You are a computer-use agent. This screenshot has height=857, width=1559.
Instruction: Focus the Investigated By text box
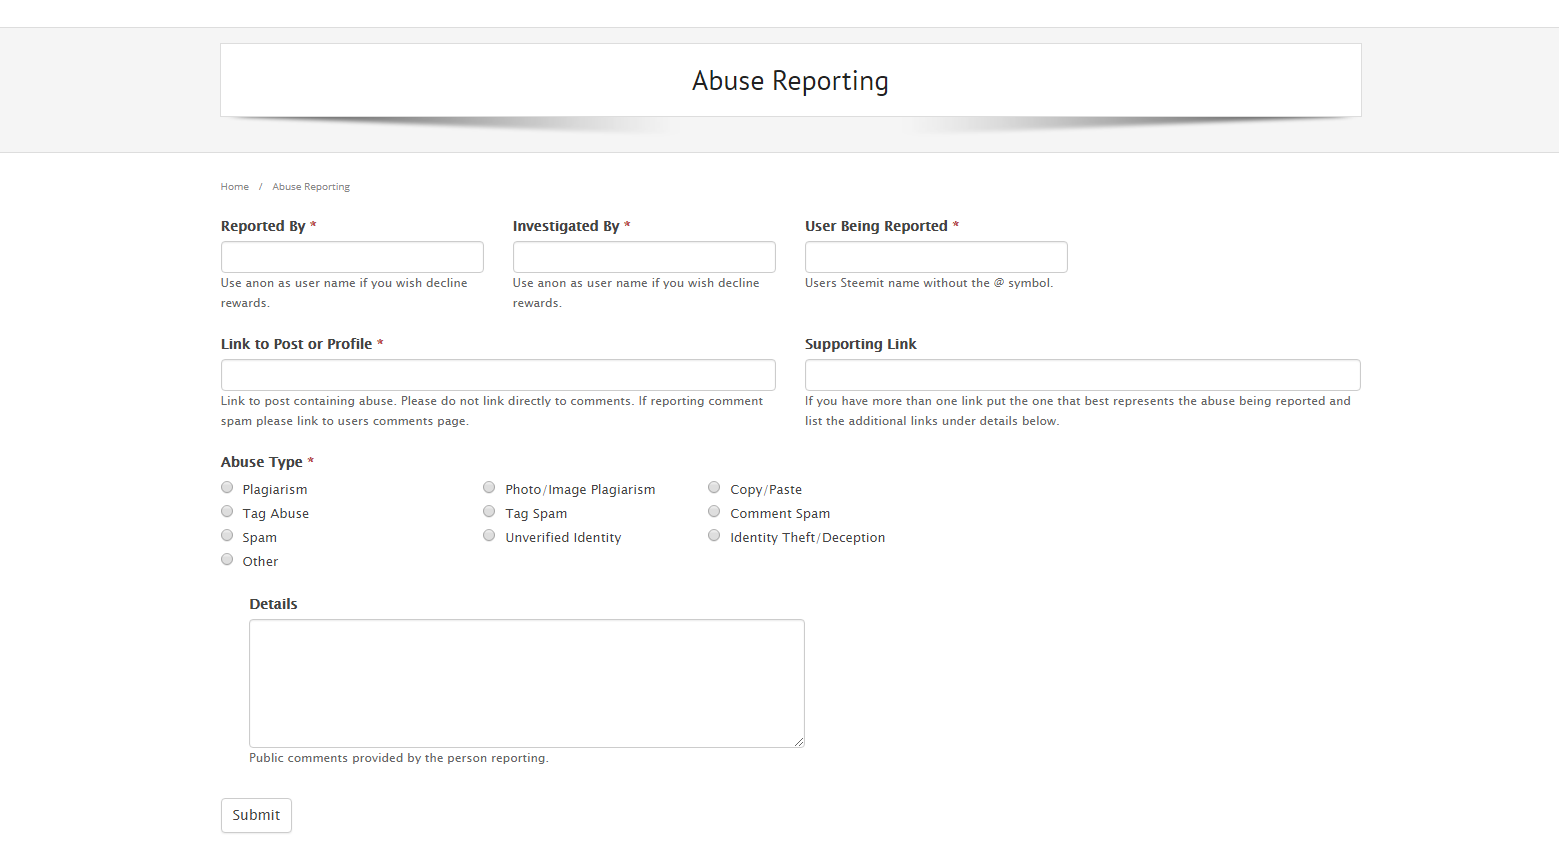[x=644, y=256]
